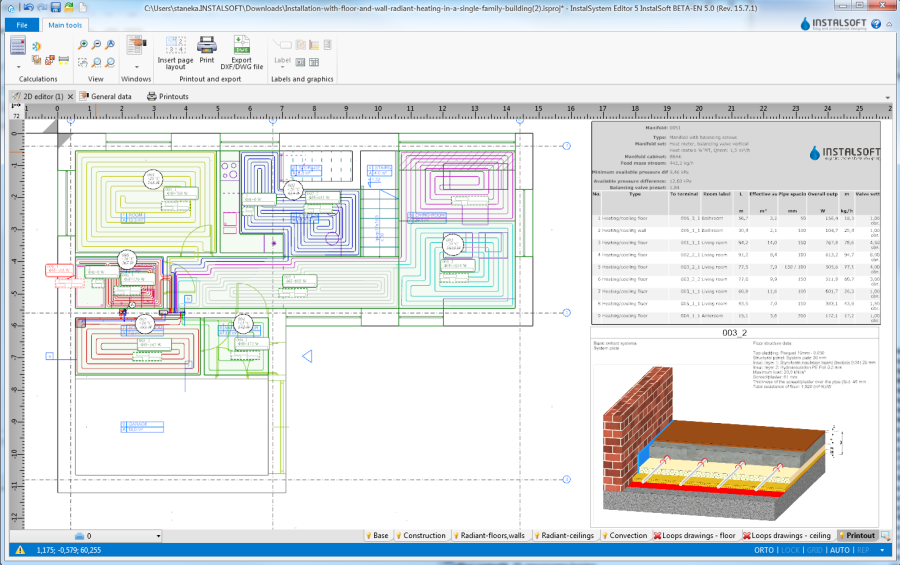Click the blue triangle view marker on drawing
This screenshot has width=900, height=565.
tap(307, 357)
